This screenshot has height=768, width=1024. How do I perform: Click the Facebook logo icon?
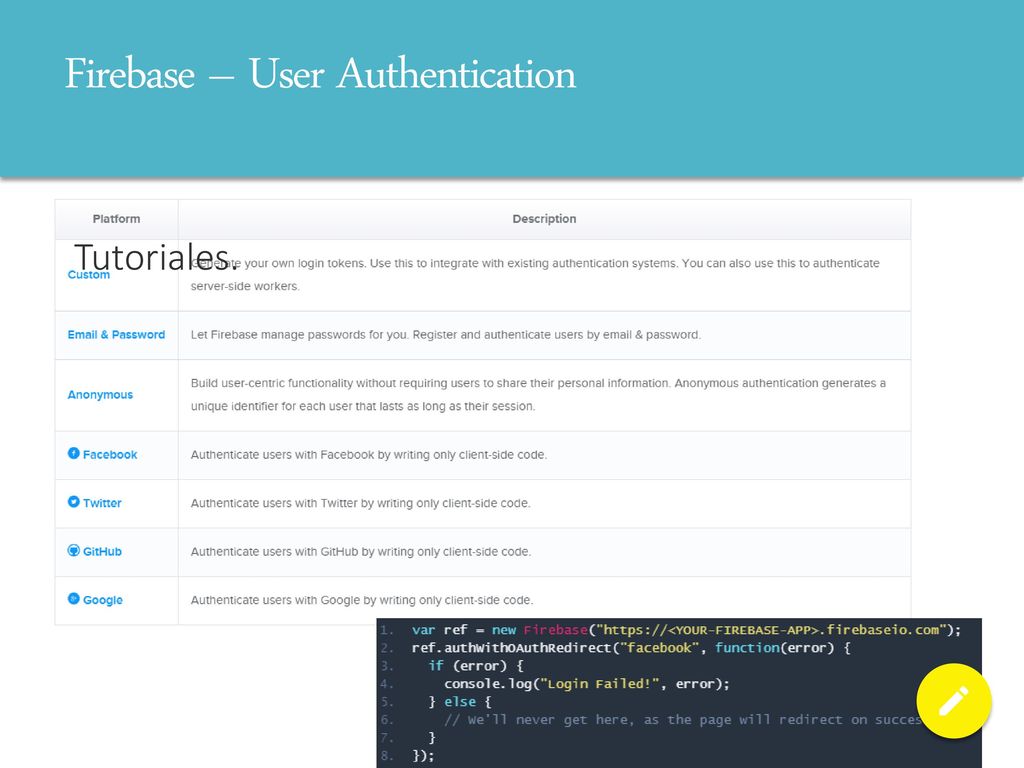coord(74,453)
